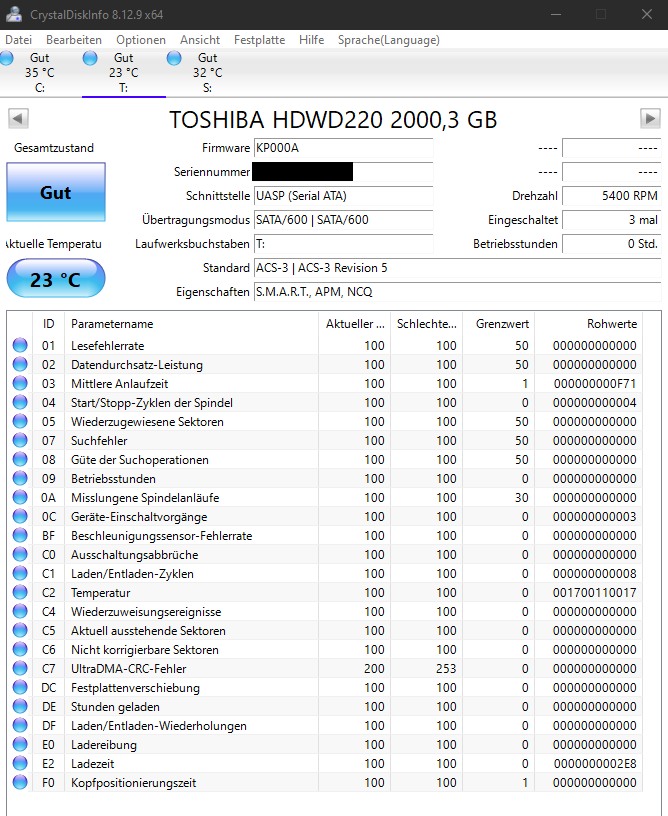This screenshot has width=668, height=816.
Task: Click the TOSHIBA HDWD220 2000,3 GB title
Action: [x=333, y=120]
